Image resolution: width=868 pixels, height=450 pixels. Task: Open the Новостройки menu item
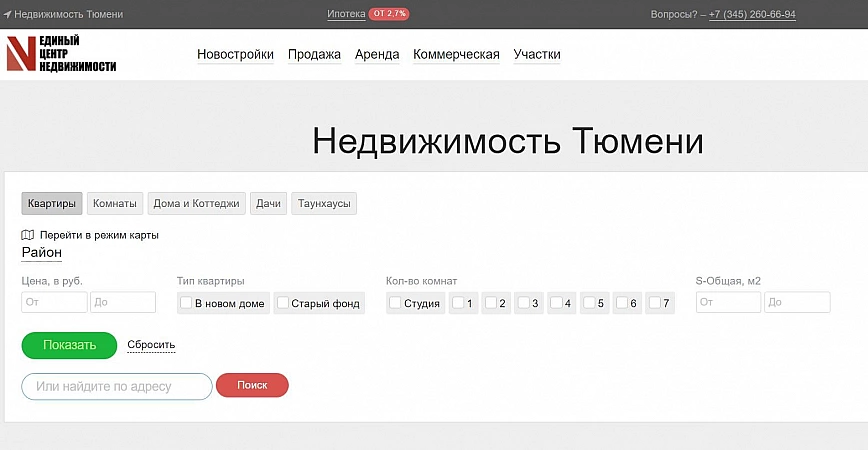pyautogui.click(x=235, y=55)
